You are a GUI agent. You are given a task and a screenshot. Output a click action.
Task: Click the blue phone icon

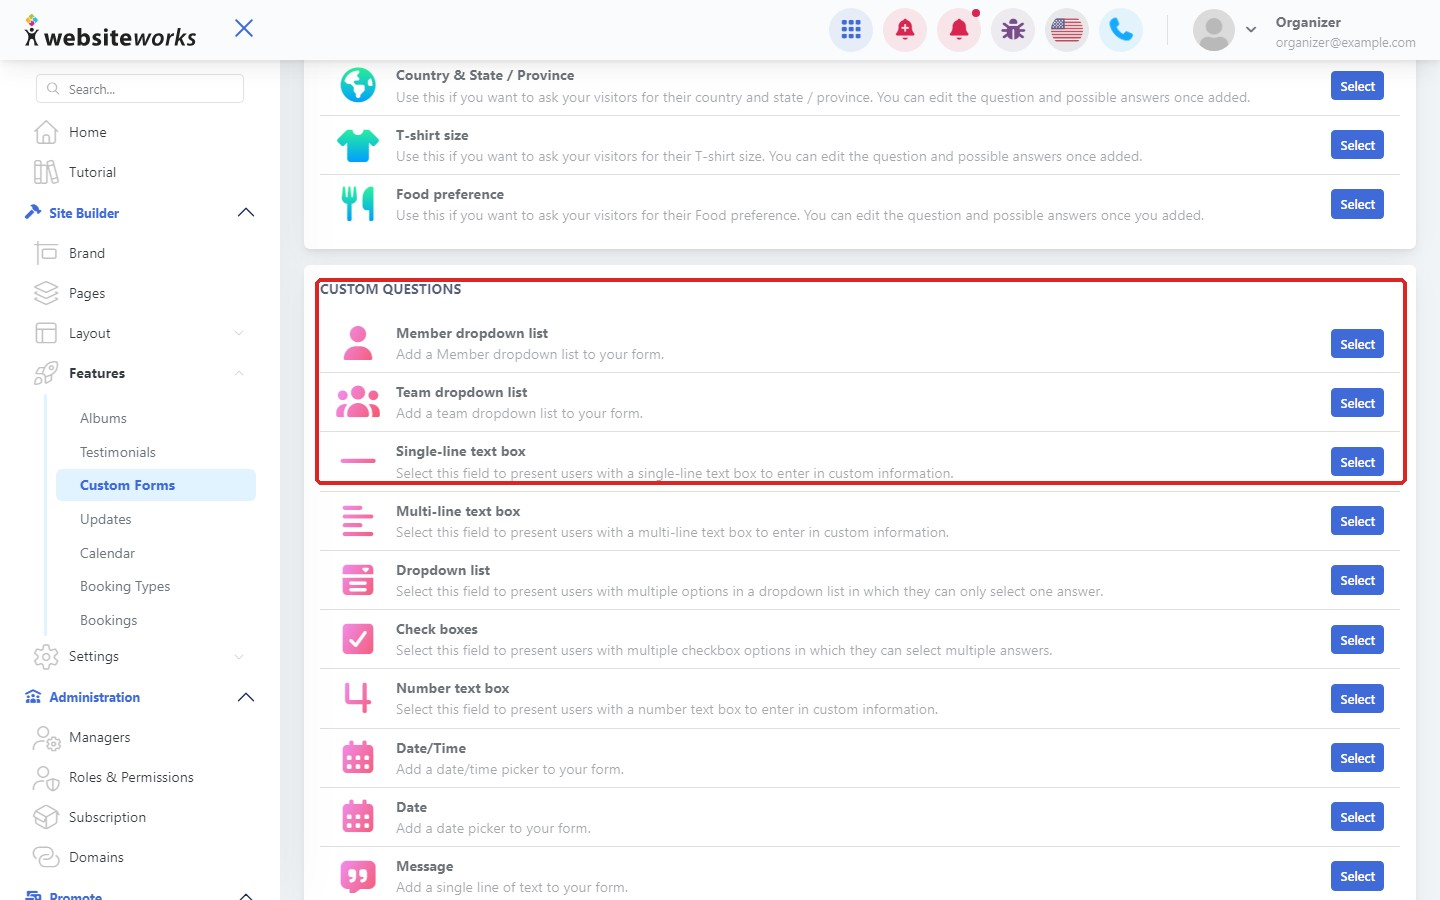point(1121,30)
